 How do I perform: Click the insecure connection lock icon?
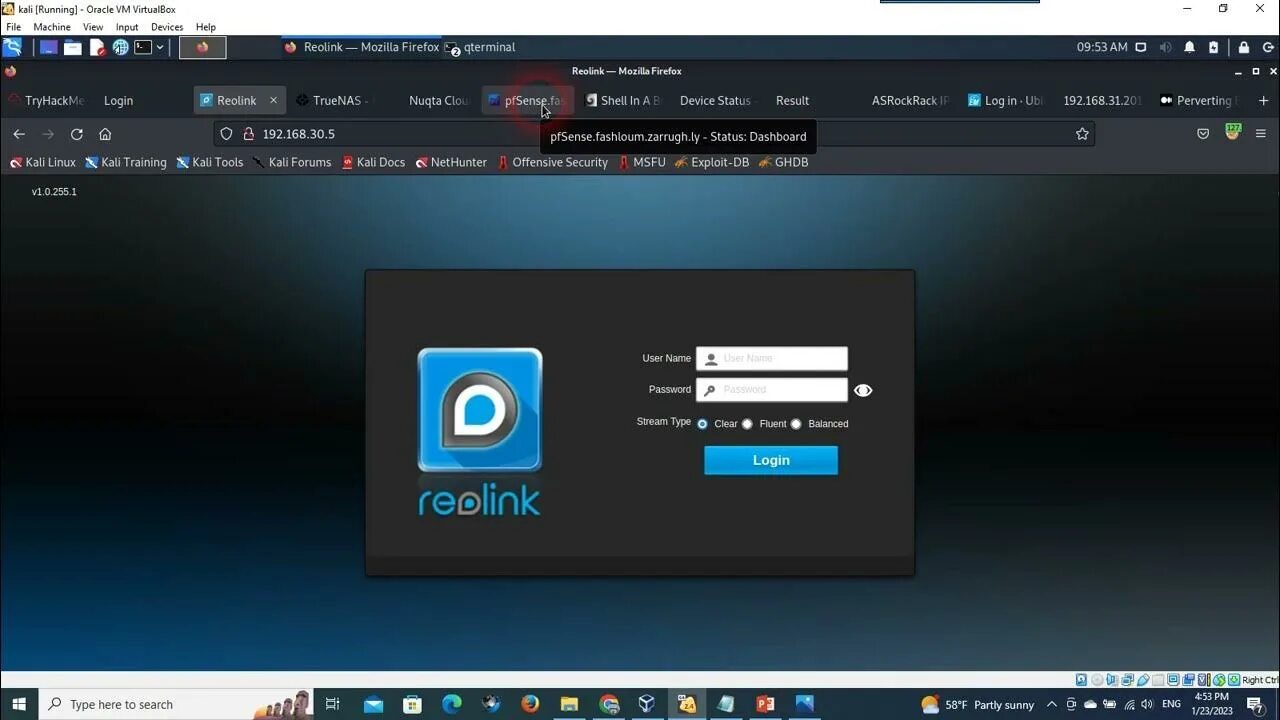click(x=248, y=134)
